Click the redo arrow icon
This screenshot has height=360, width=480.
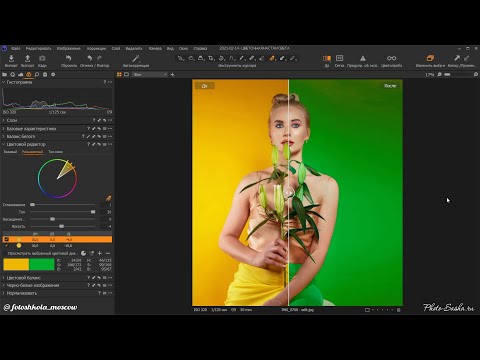click(100, 58)
